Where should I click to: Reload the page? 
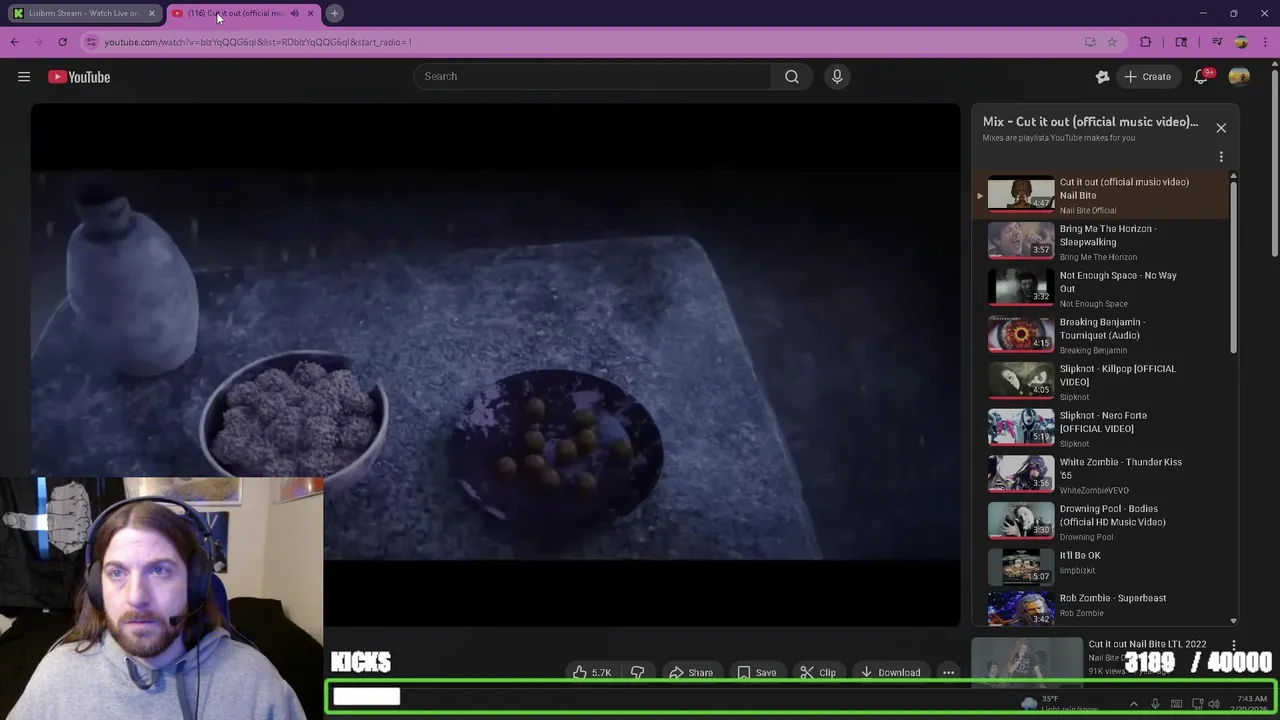click(x=62, y=42)
